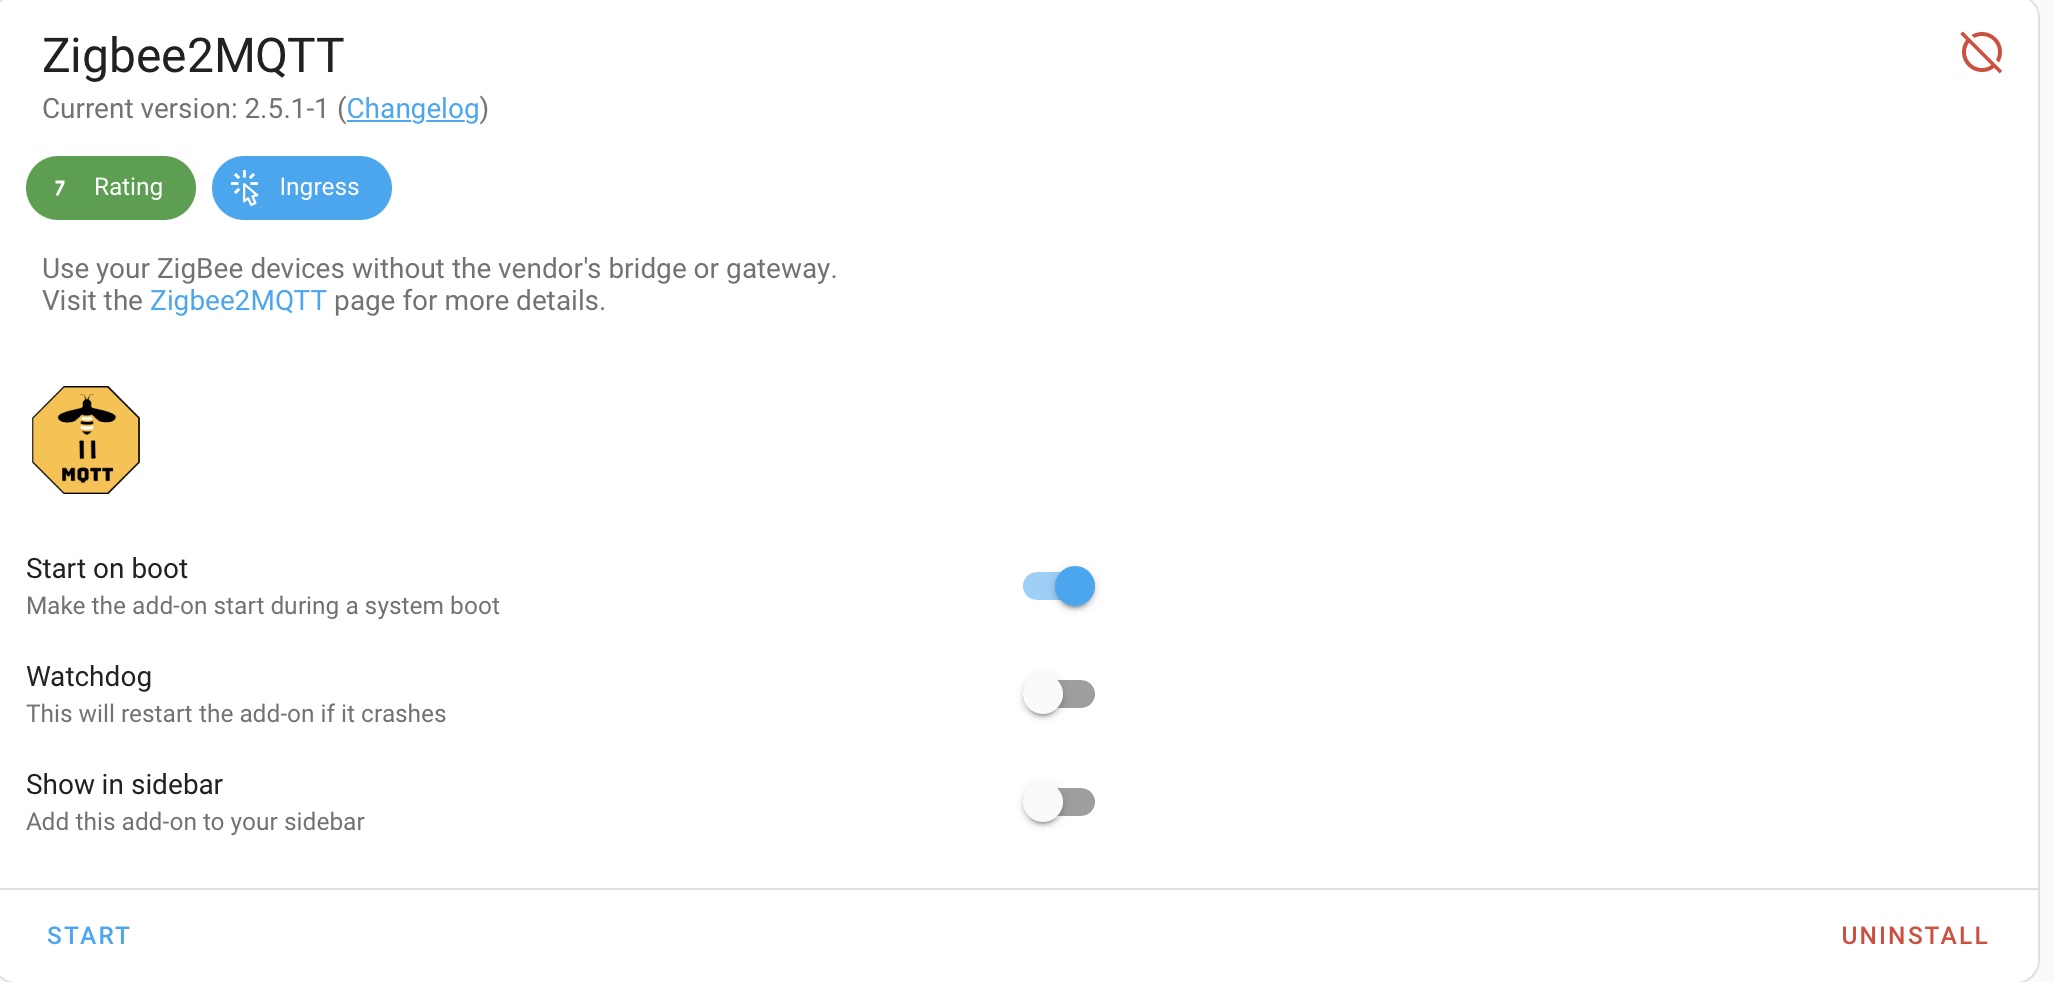Click the Start on boot label text
This screenshot has height=982, width=2054.
[x=107, y=569]
